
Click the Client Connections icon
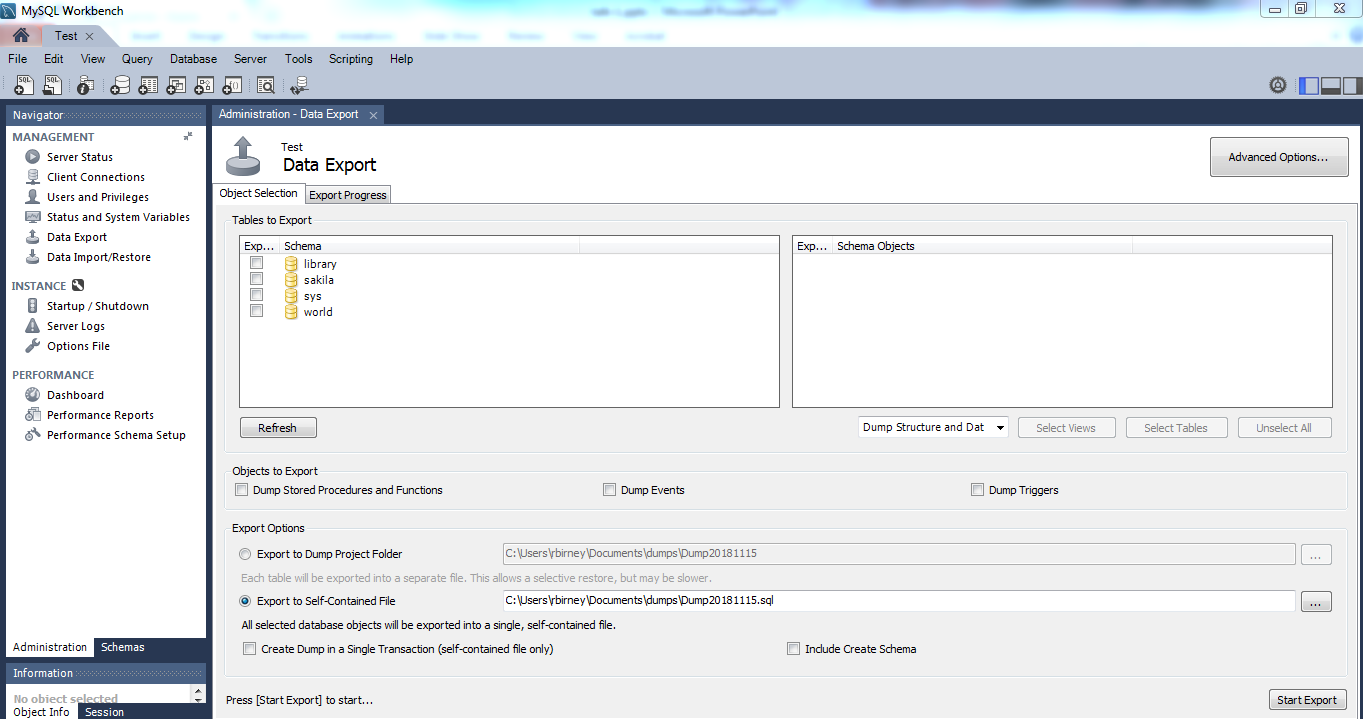[x=33, y=177]
